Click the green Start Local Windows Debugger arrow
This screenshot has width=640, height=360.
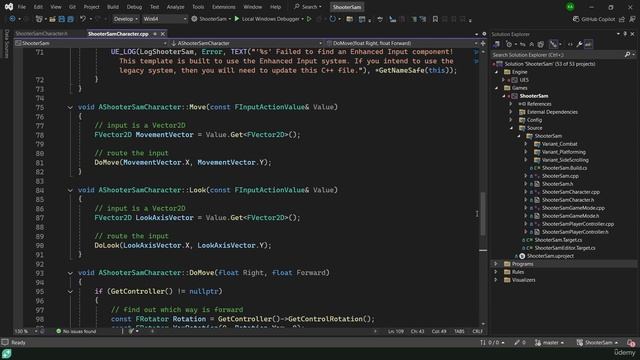coord(237,19)
